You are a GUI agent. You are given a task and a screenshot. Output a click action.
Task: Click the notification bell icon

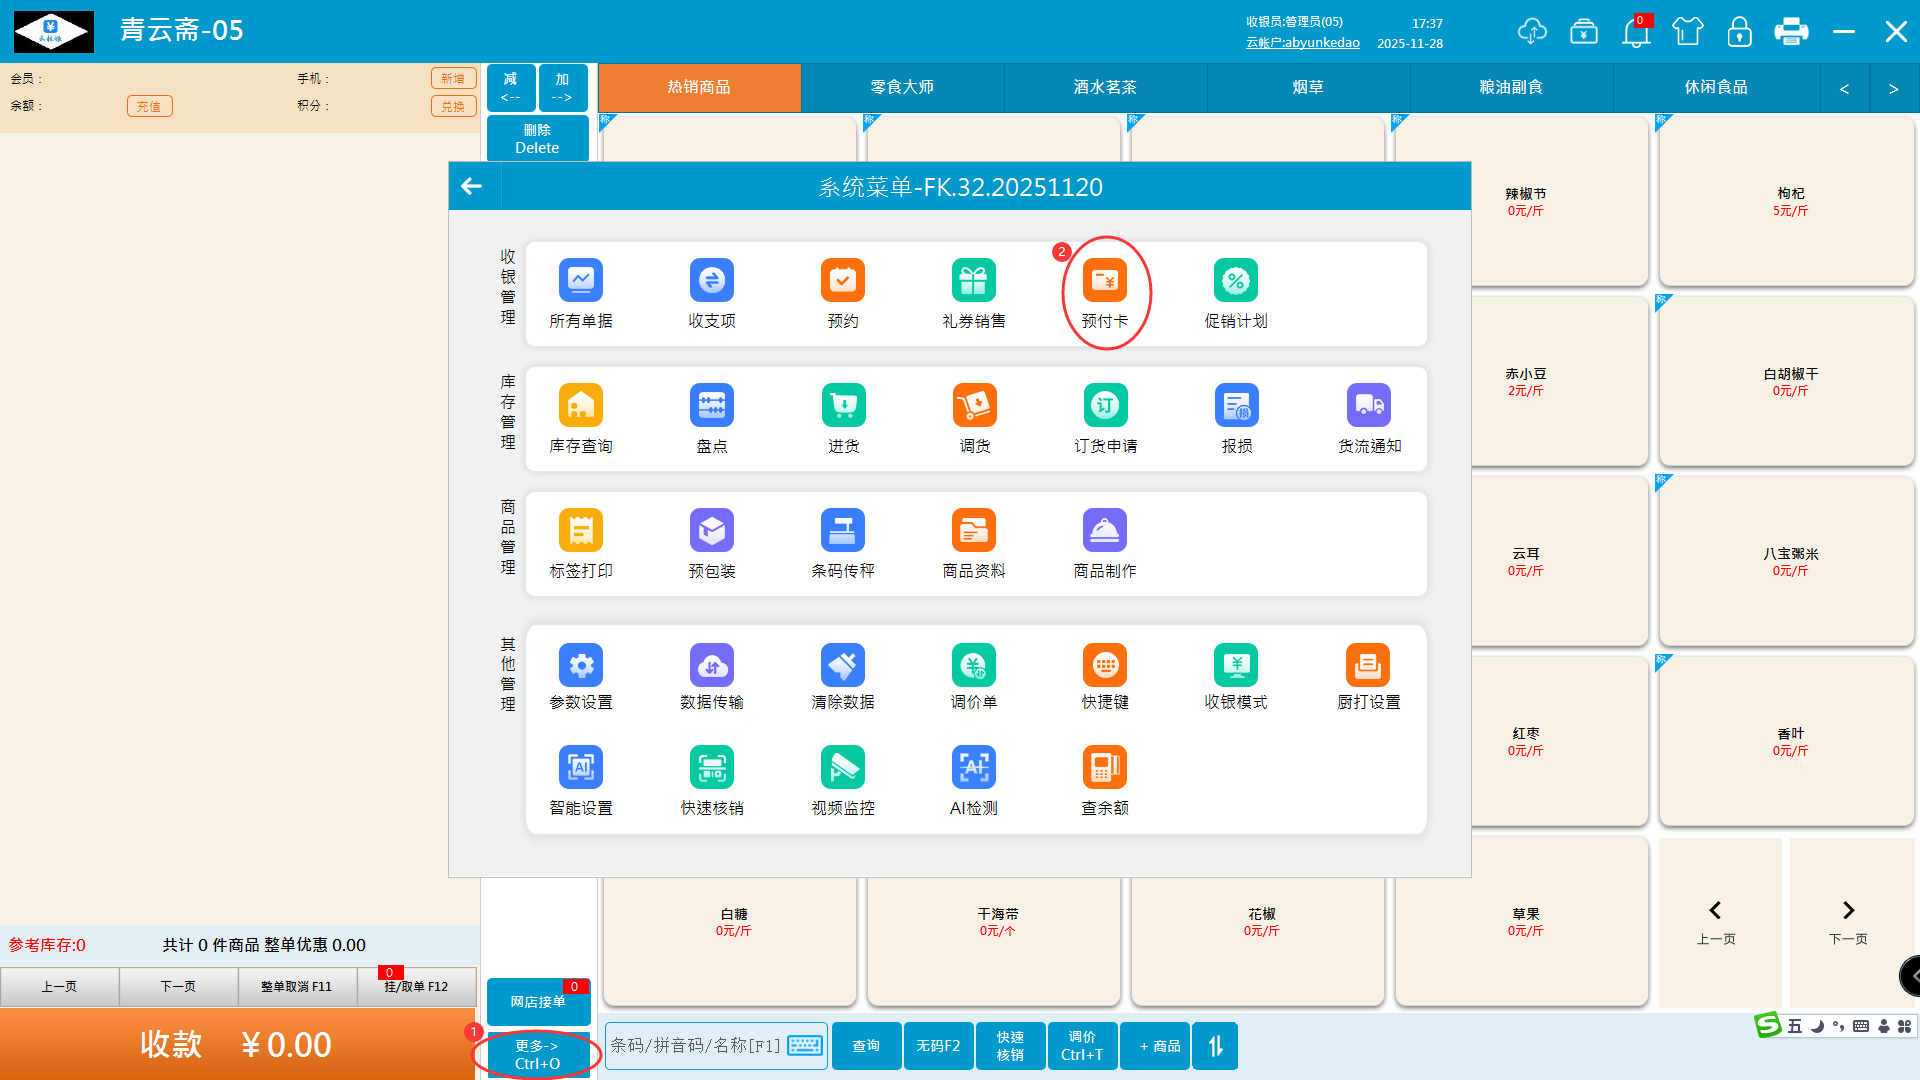click(1636, 32)
